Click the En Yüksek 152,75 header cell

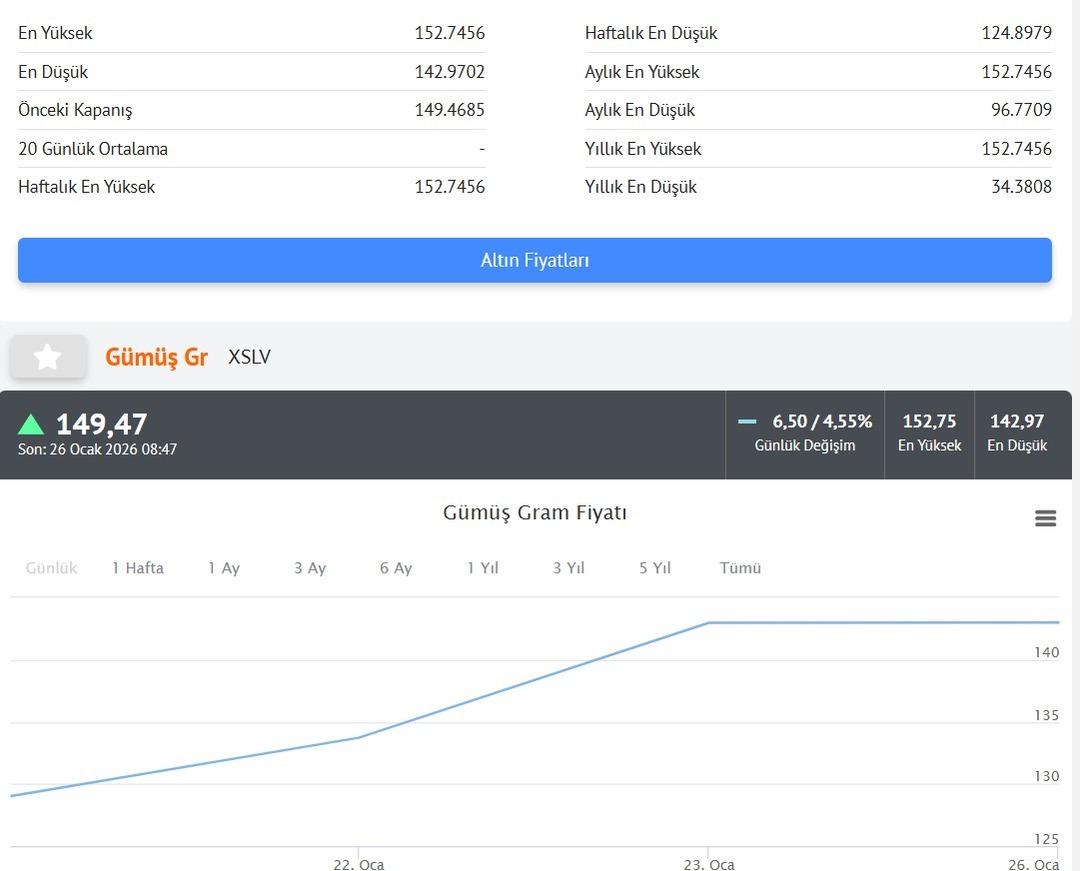point(929,433)
